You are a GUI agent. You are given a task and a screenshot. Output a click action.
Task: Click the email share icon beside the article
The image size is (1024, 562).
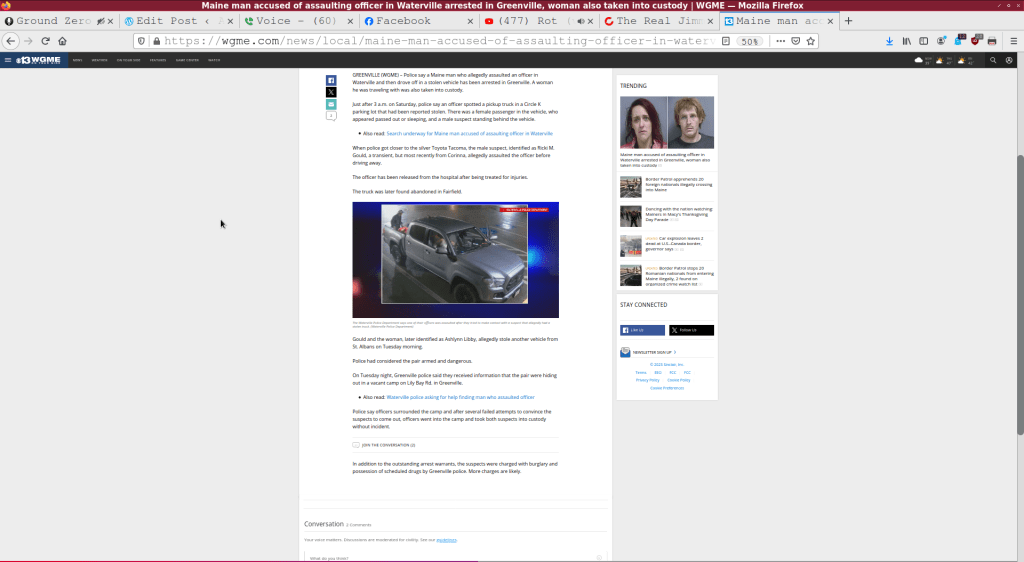pyautogui.click(x=331, y=104)
